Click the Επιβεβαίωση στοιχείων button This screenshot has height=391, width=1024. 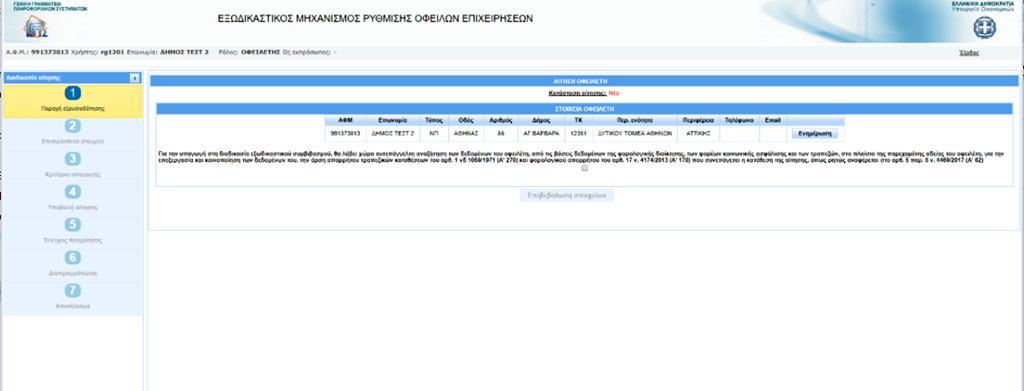tap(567, 195)
